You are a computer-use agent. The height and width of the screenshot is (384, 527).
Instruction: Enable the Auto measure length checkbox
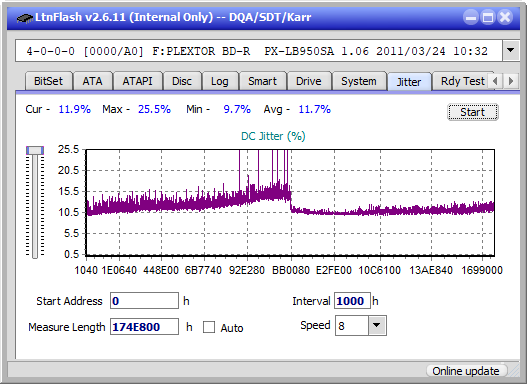(x=209, y=327)
